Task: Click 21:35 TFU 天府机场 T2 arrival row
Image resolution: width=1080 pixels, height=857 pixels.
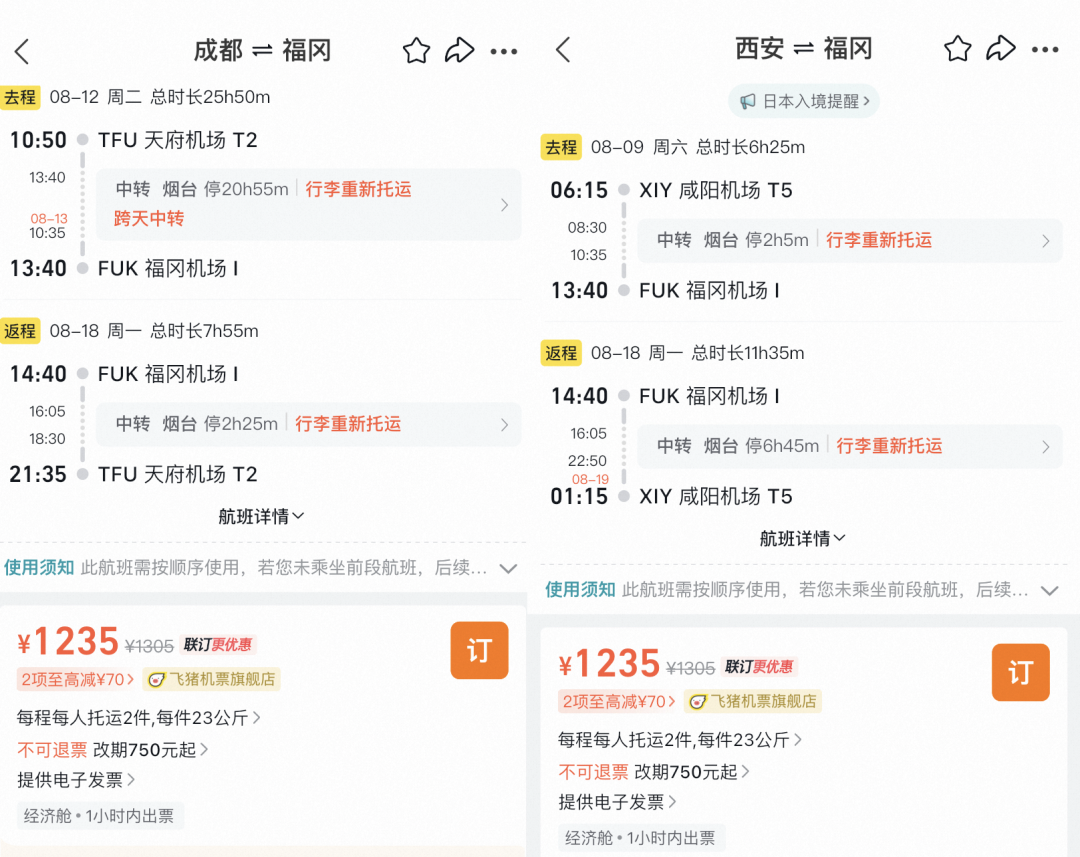Action: [134, 475]
